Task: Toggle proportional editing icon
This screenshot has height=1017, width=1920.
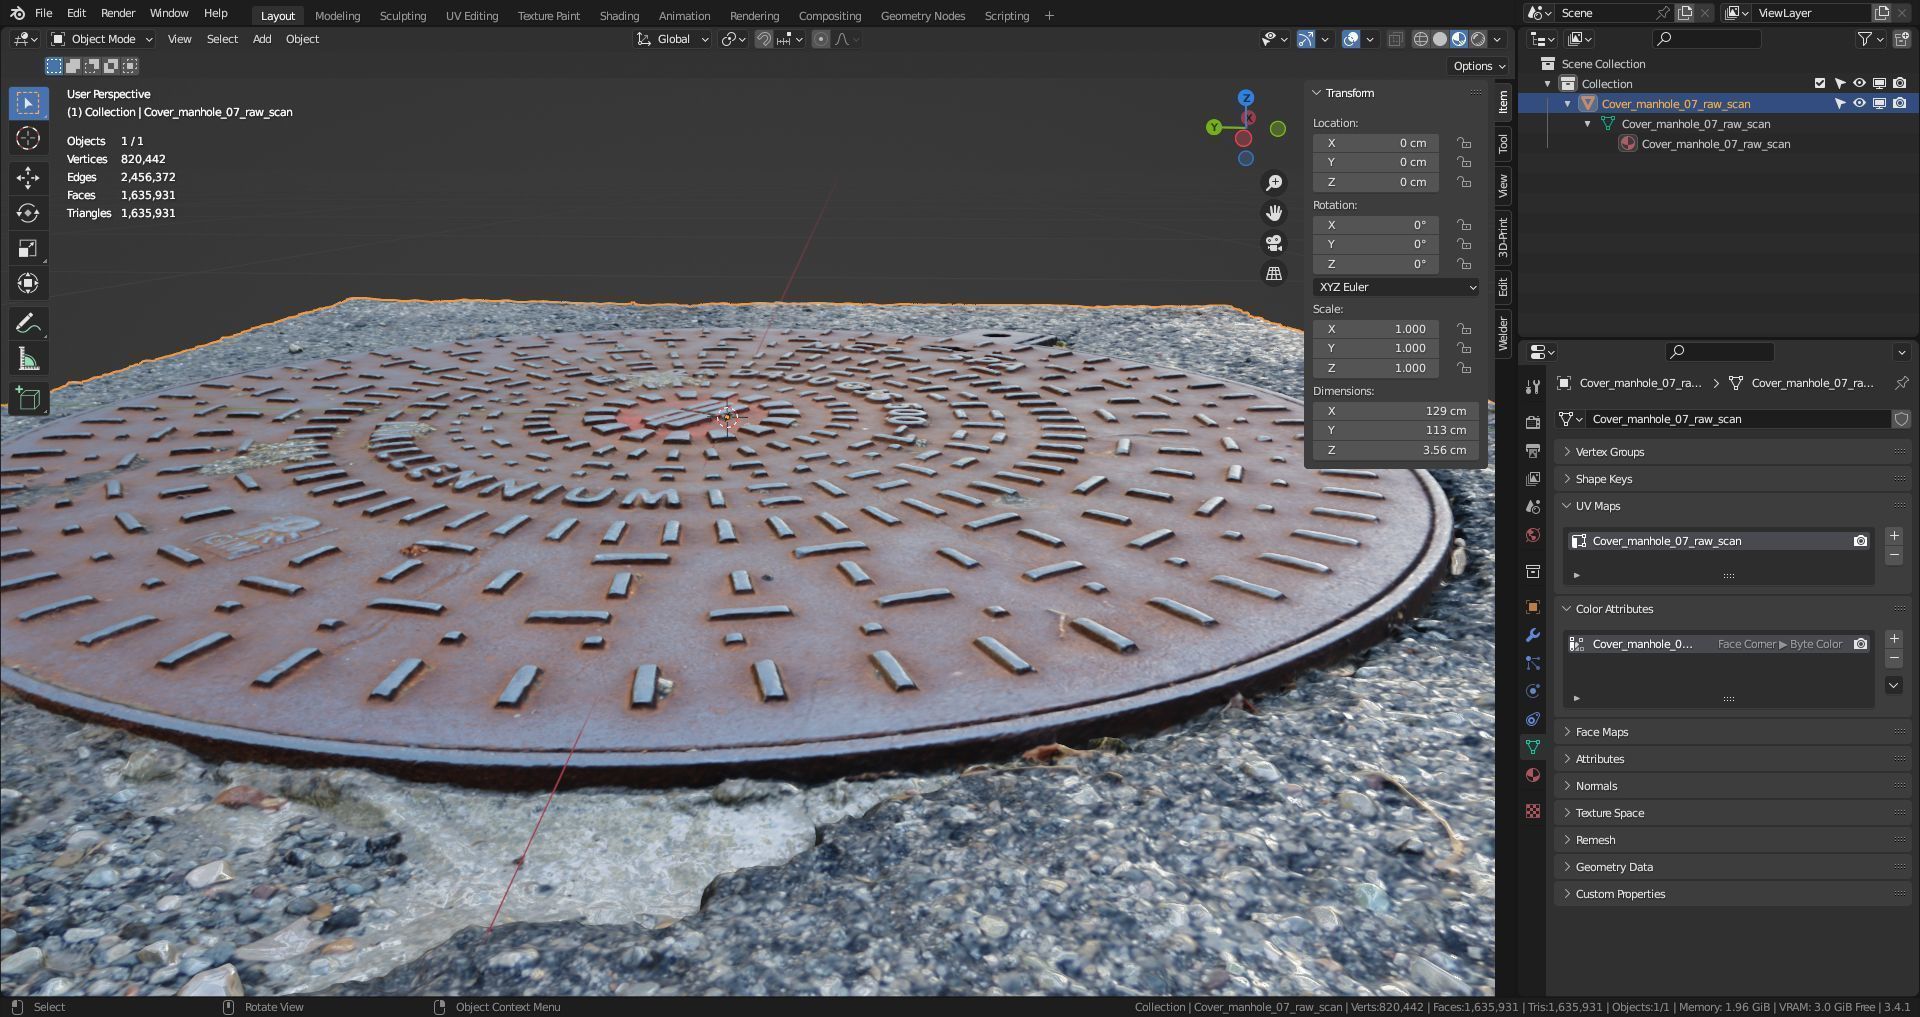Action: pos(821,39)
